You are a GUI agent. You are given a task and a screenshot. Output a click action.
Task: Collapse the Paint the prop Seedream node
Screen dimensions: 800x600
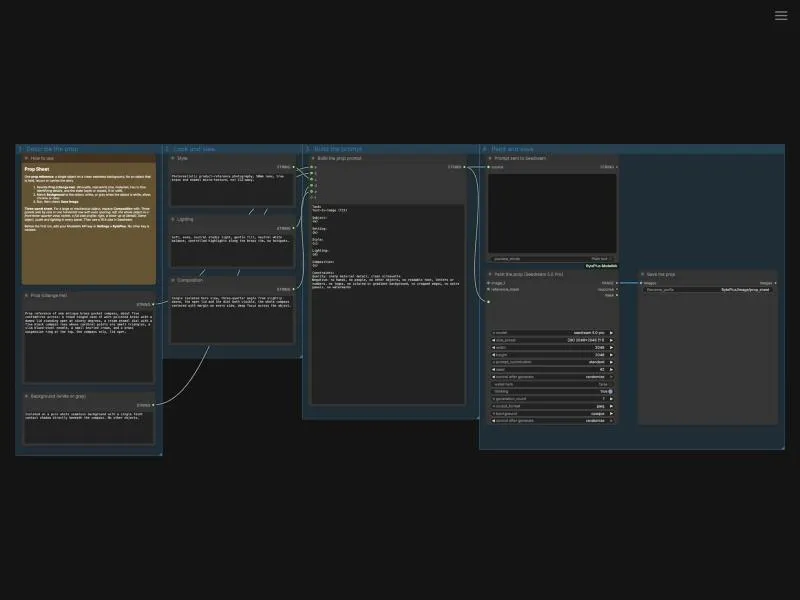coord(490,274)
